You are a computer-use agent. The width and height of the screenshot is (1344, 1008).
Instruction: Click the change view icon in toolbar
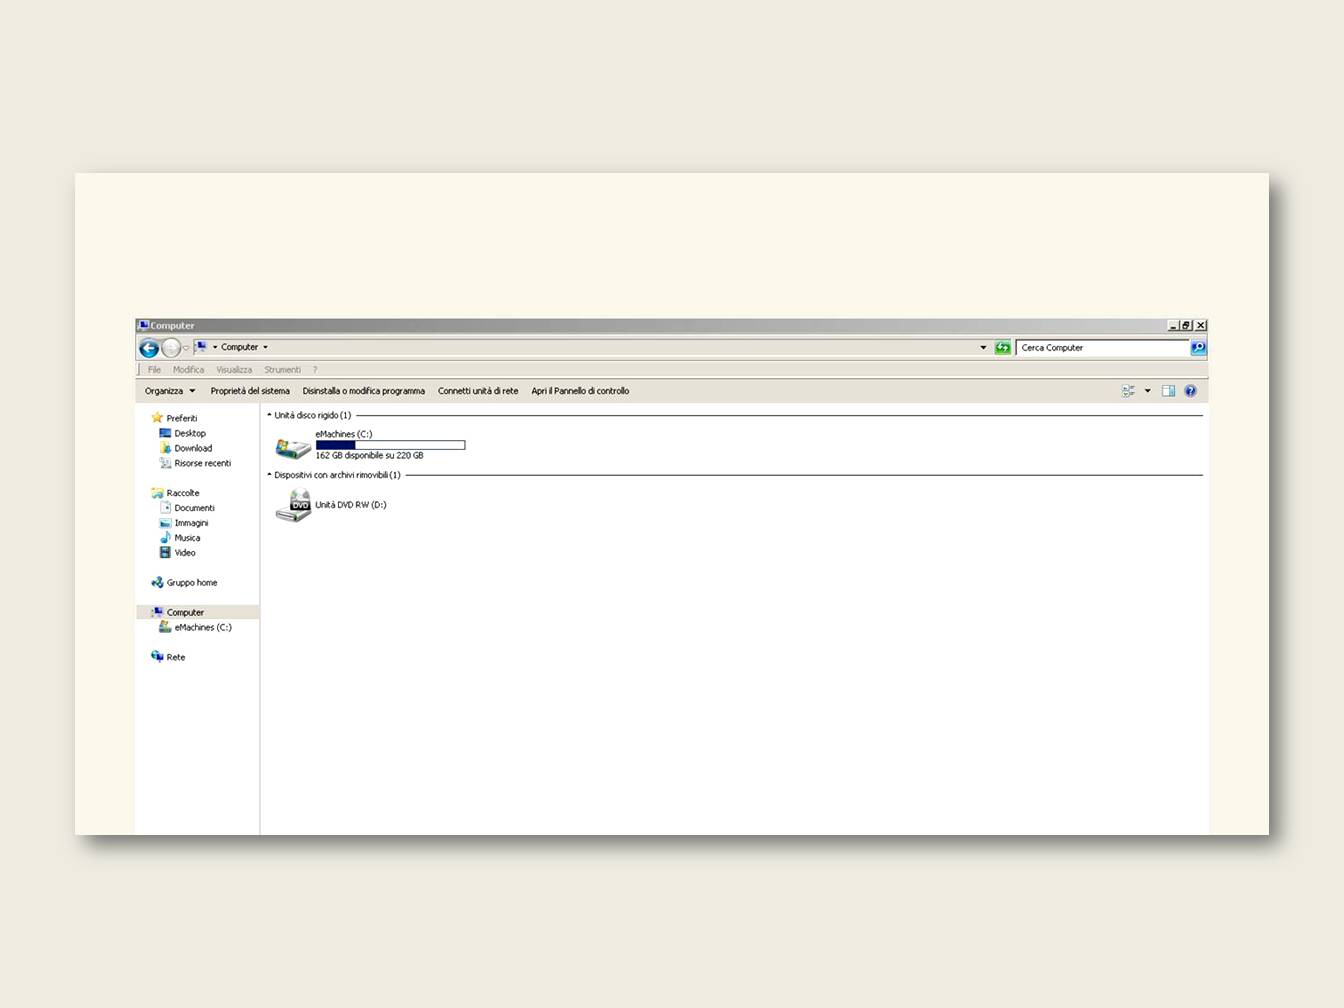point(1128,391)
